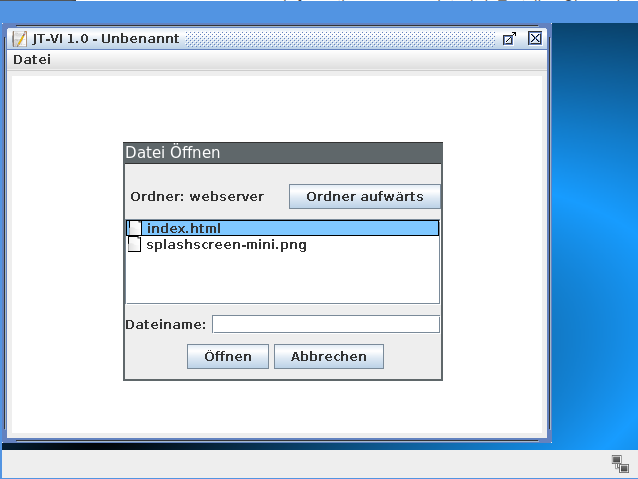Click the file icon beside index.html
Screen dimensions: 638x479
point(135,228)
